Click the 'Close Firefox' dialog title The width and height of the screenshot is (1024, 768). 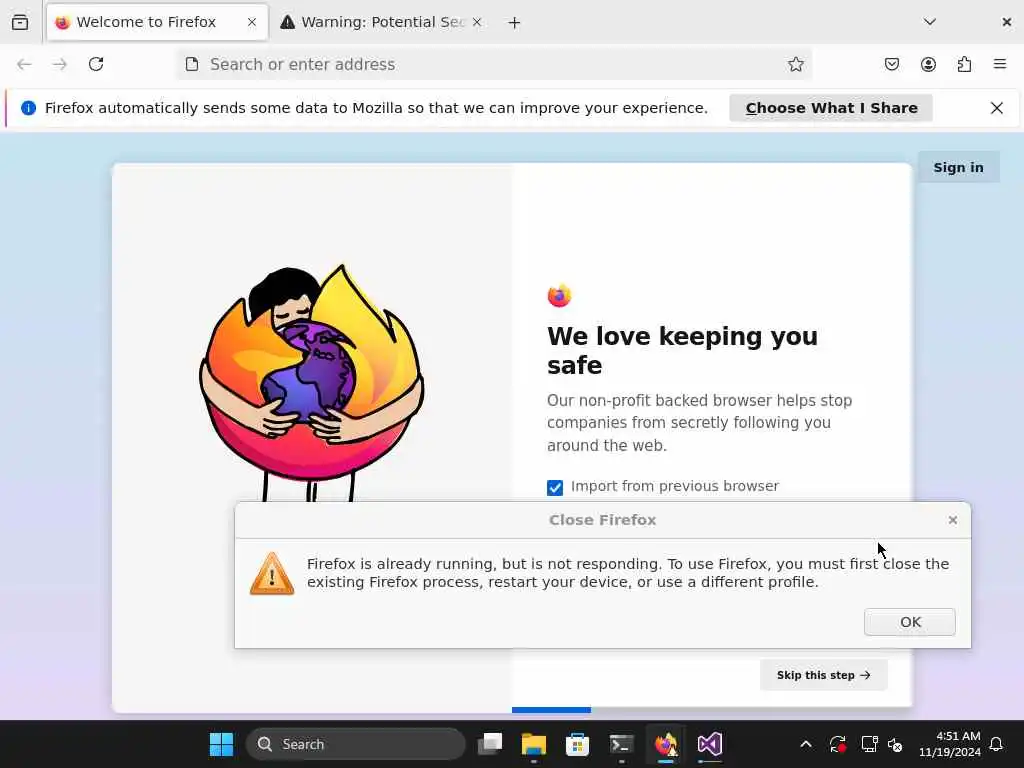(602, 520)
